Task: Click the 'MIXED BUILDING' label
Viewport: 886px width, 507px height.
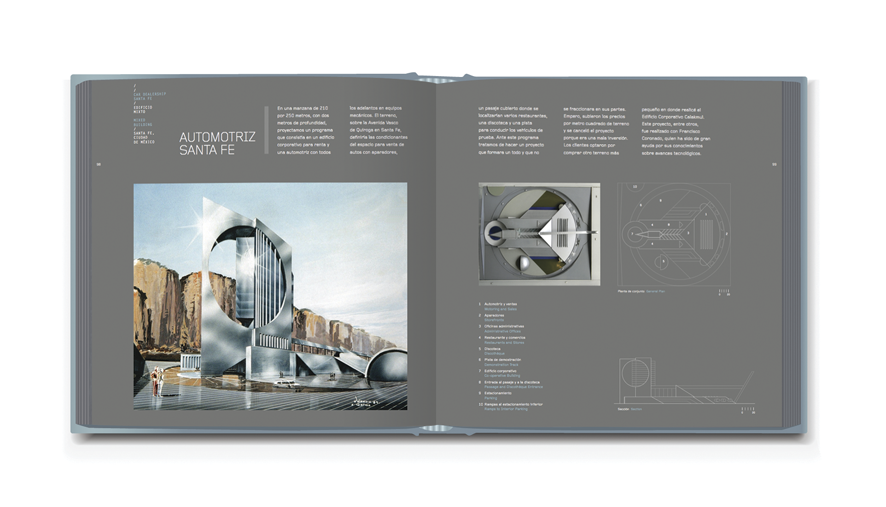Action: pos(143,123)
